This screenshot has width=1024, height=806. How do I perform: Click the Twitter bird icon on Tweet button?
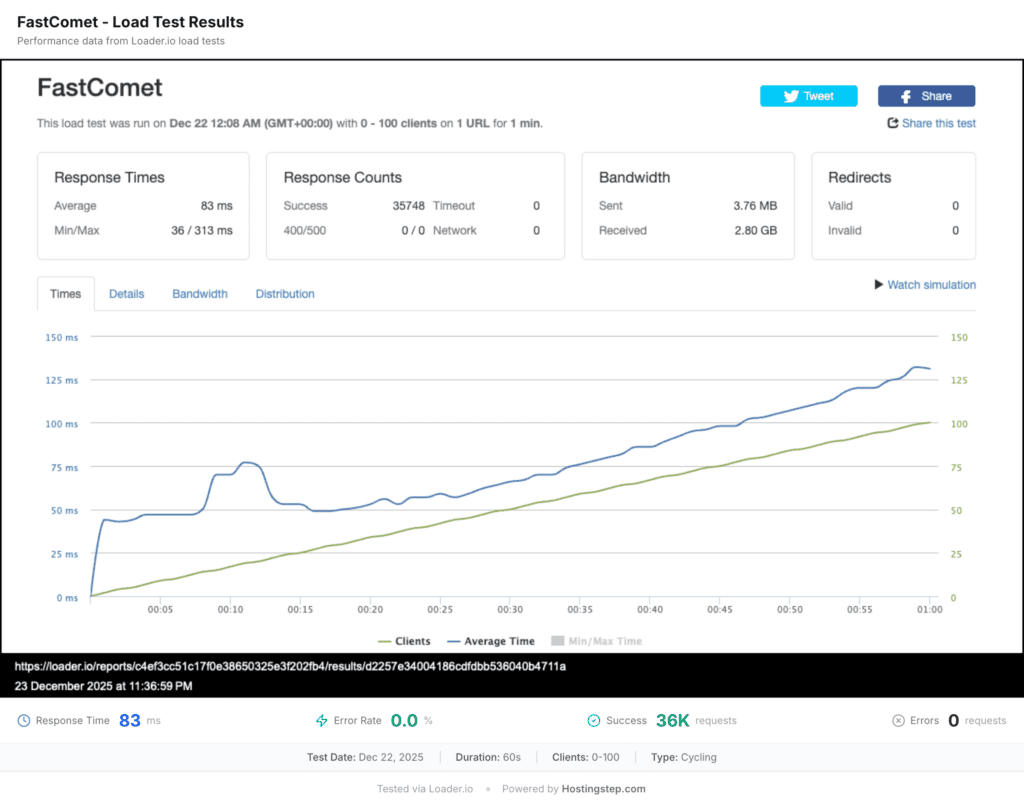(791, 96)
